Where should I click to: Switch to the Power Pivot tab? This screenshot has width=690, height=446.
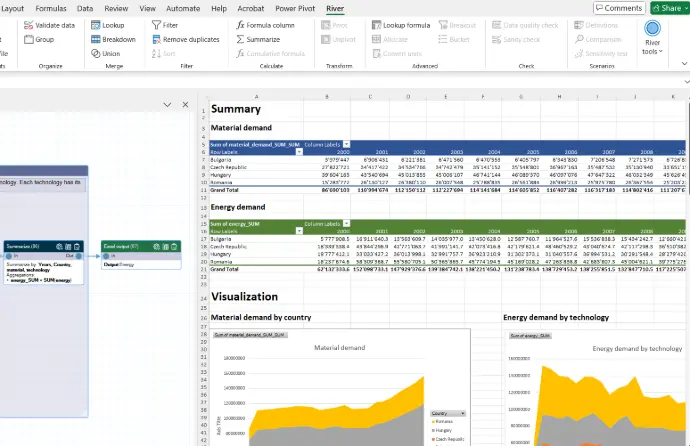(295, 7)
